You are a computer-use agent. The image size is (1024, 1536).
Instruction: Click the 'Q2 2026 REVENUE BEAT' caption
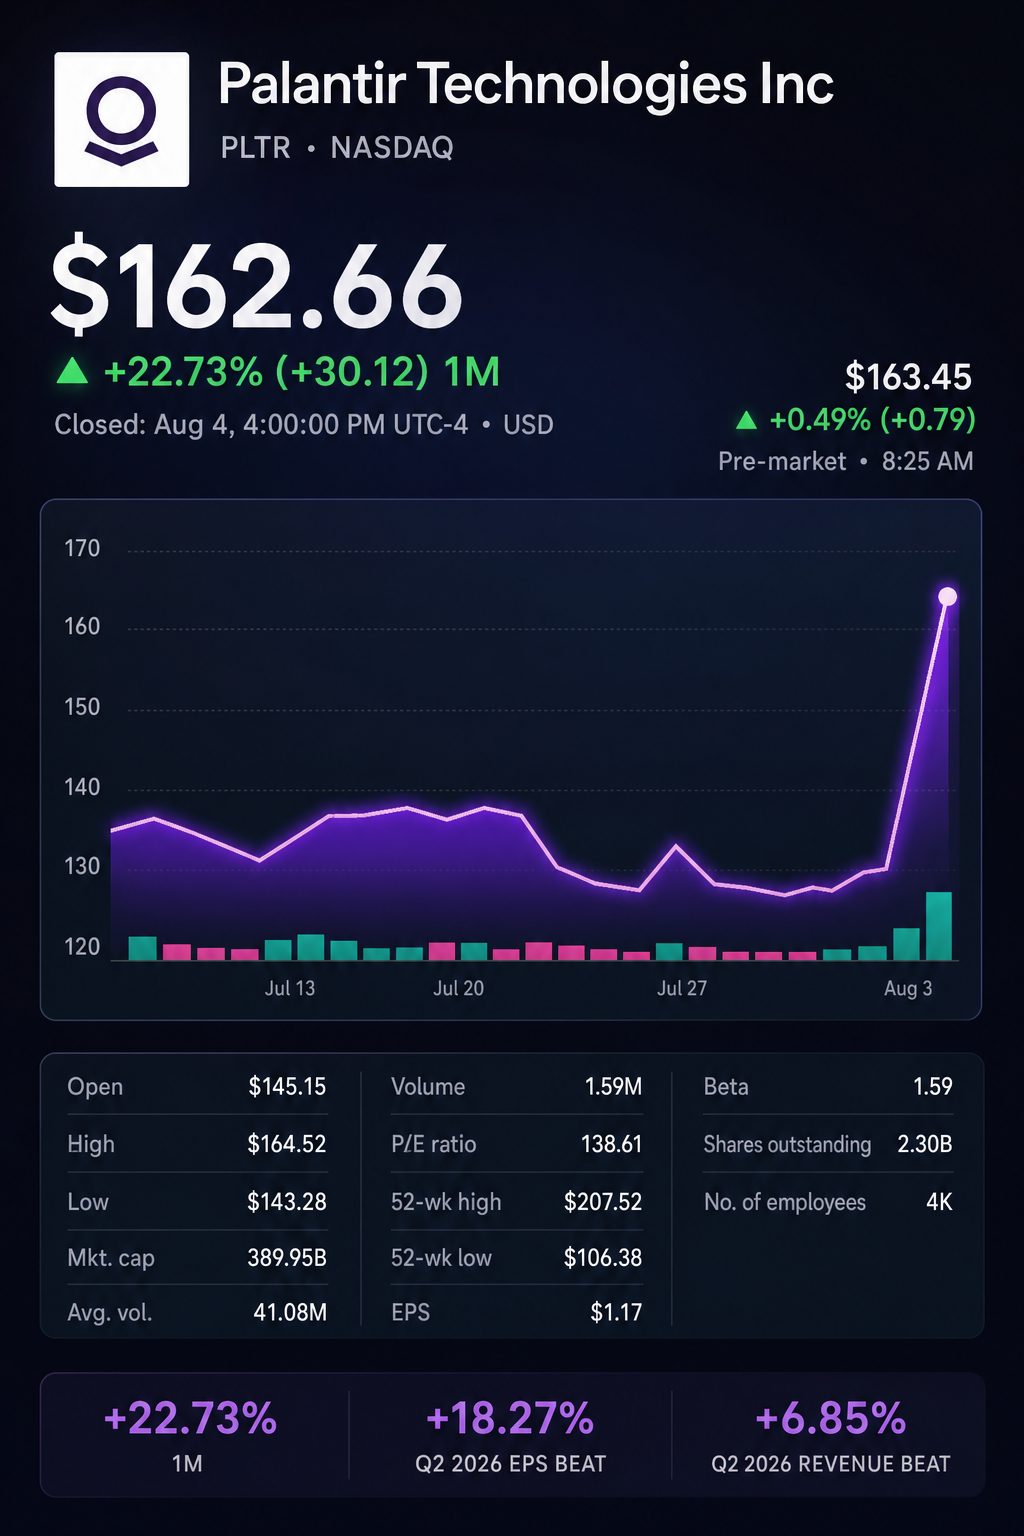pyautogui.click(x=831, y=1464)
